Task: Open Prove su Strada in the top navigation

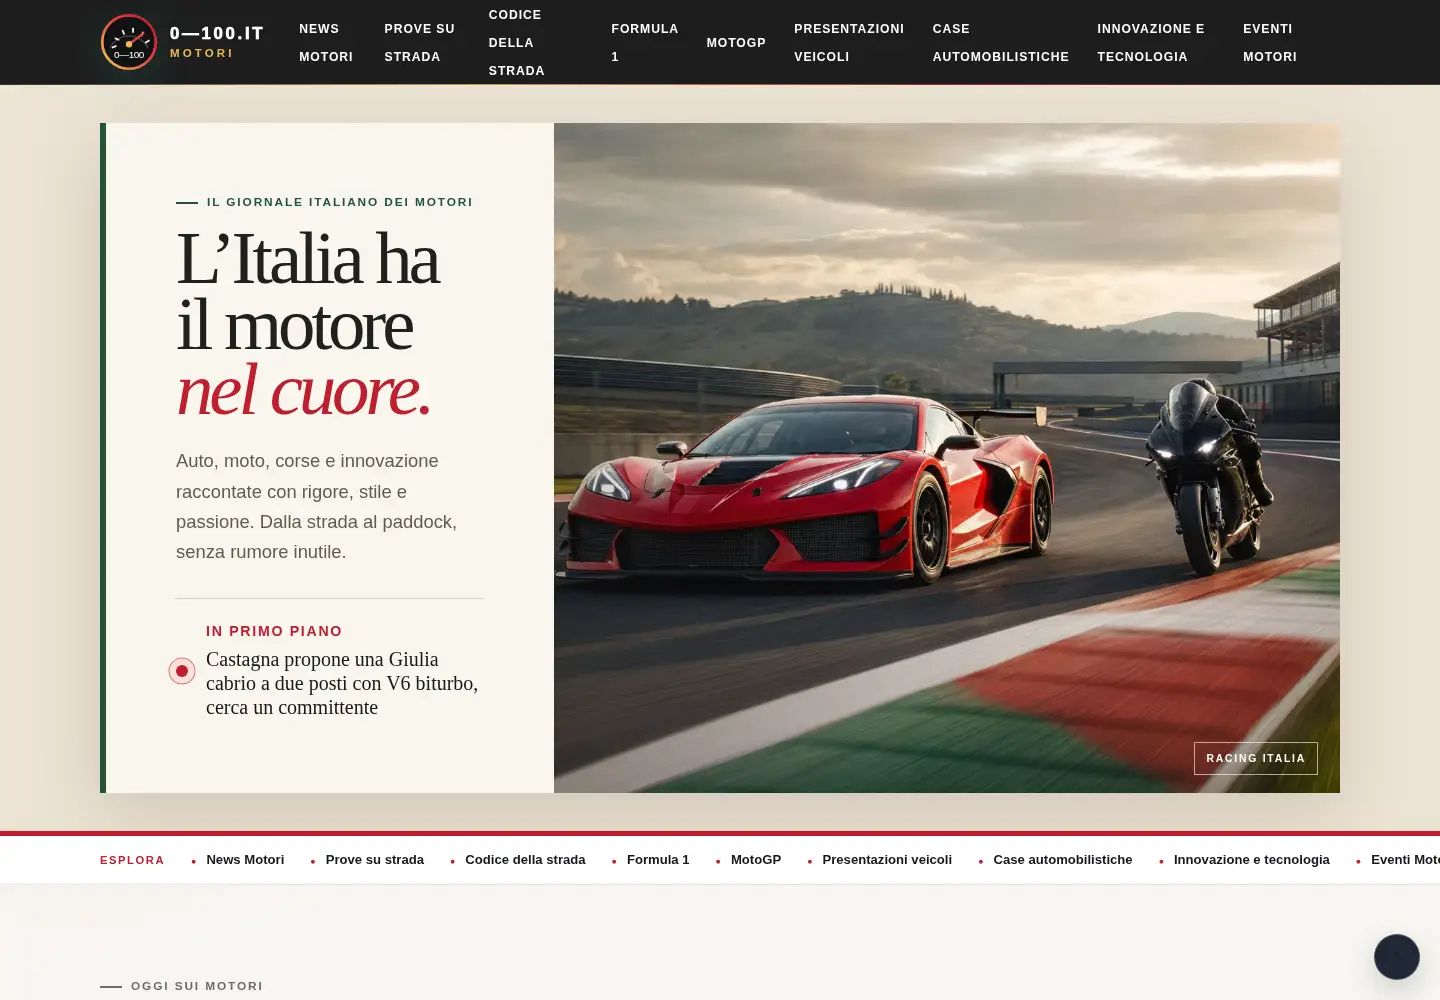Action: [x=420, y=43]
